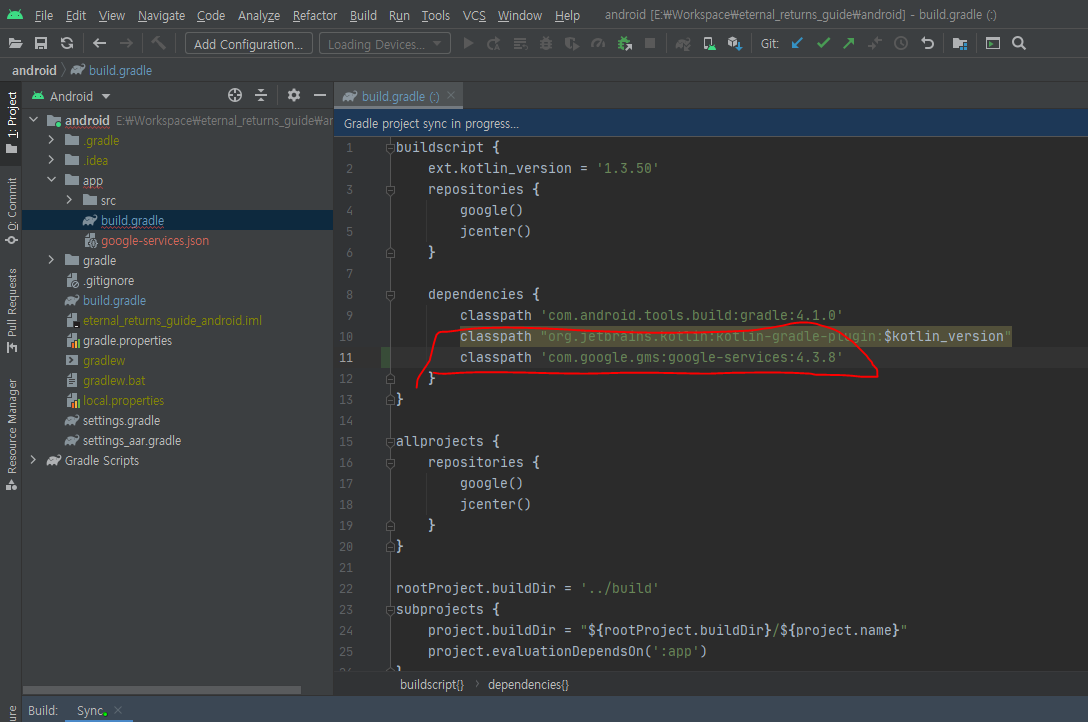This screenshot has width=1088, height=722.
Task: Open the VCS menu
Action: point(474,15)
